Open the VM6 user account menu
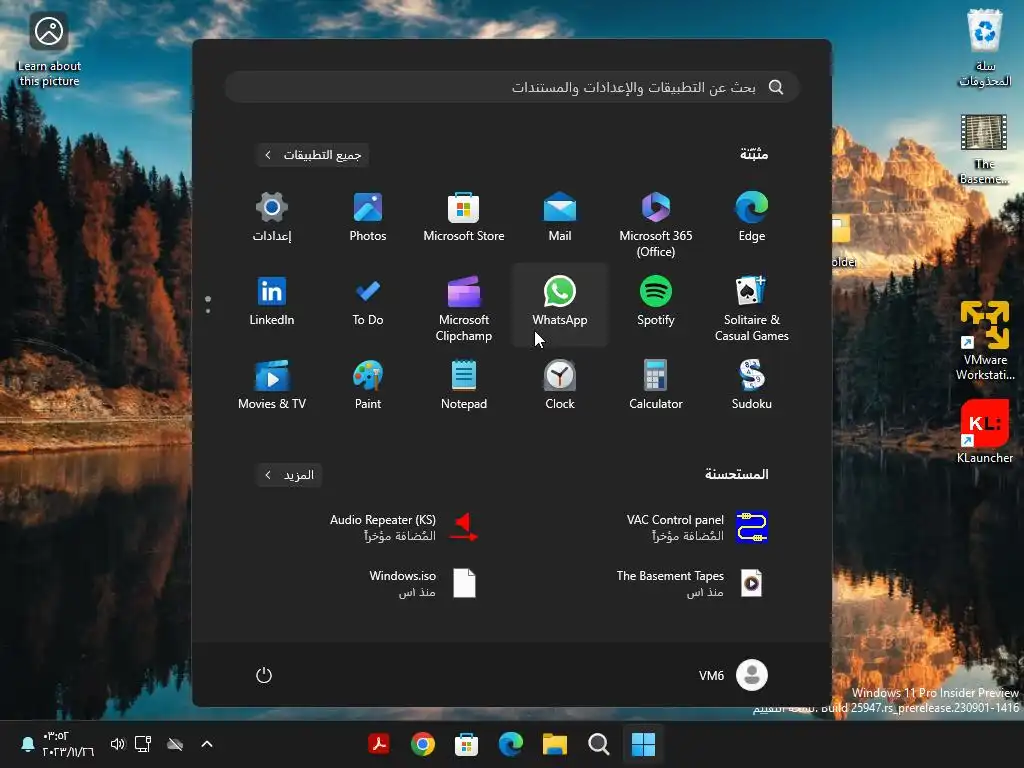 click(733, 675)
